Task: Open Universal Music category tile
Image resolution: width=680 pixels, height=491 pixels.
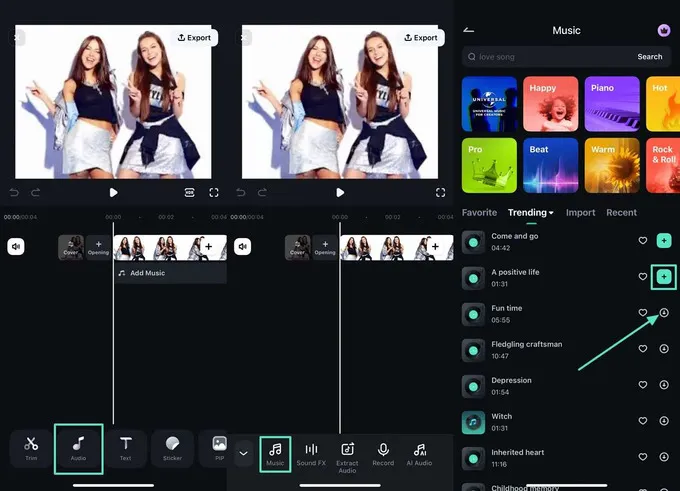Action: point(489,104)
